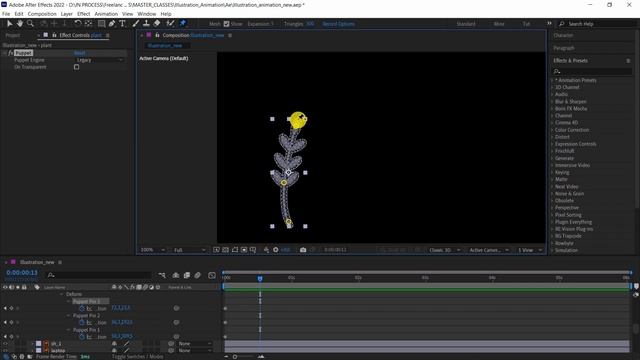Select the Eraser tool

157,24
